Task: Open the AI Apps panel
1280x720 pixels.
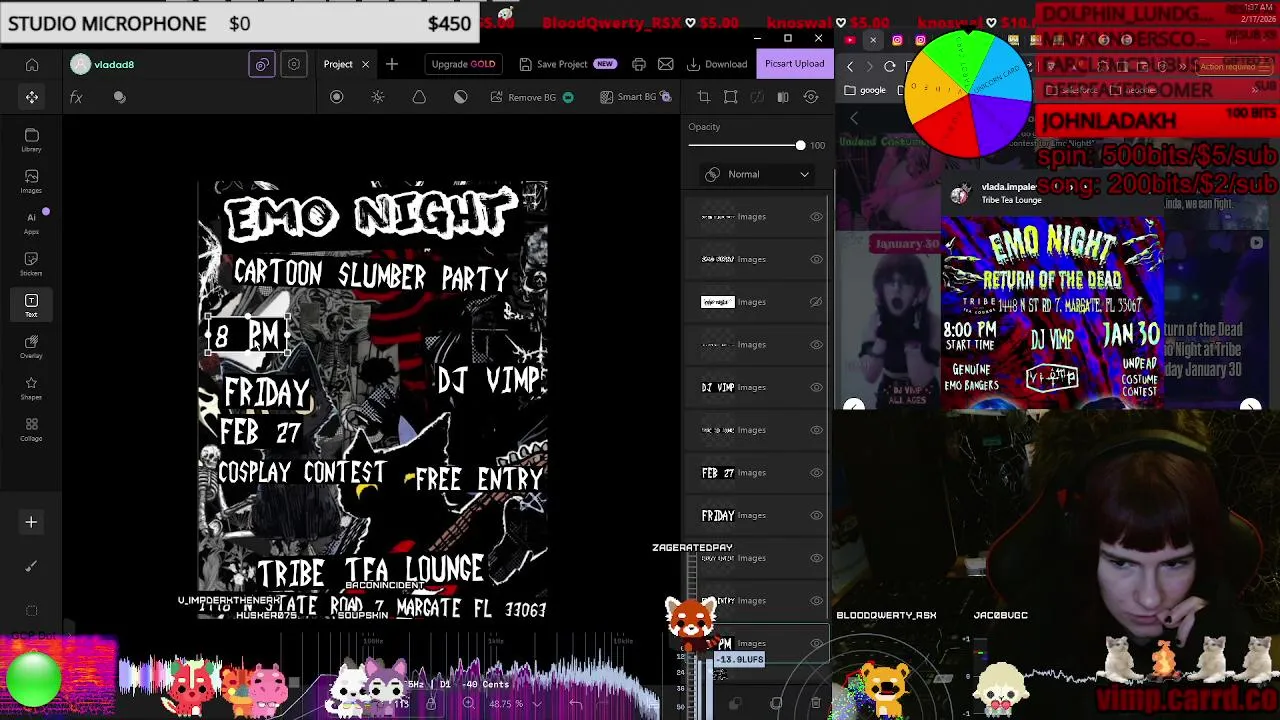Action: (x=32, y=222)
